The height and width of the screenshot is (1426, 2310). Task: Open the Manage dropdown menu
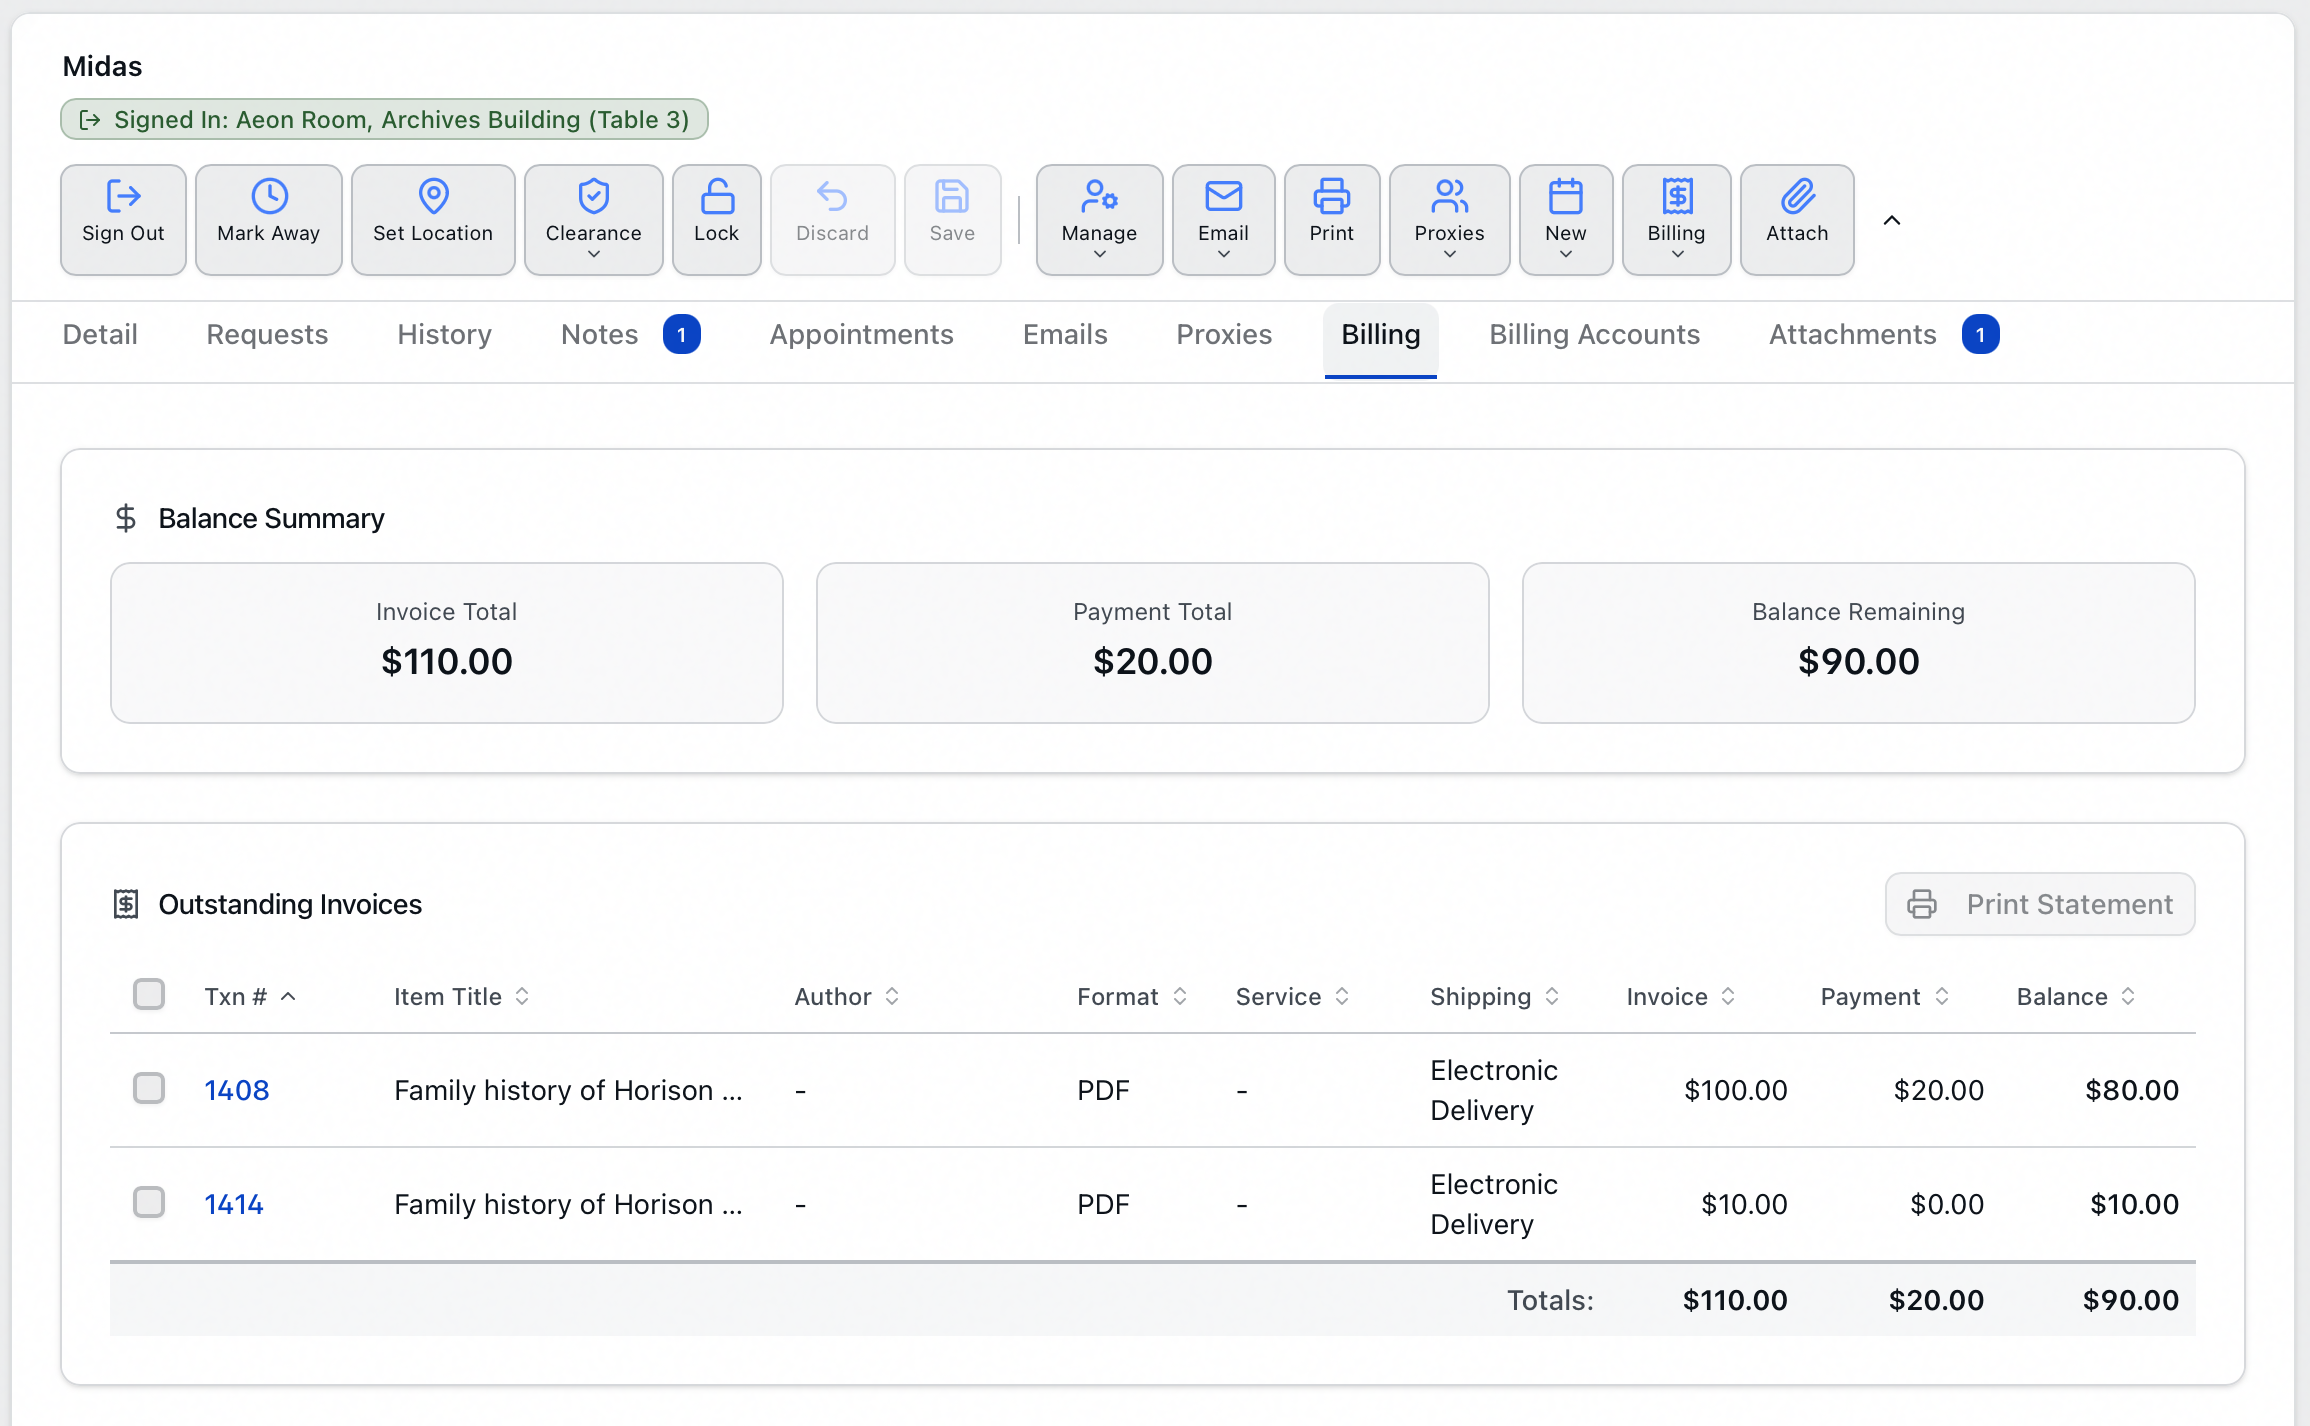tap(1100, 220)
